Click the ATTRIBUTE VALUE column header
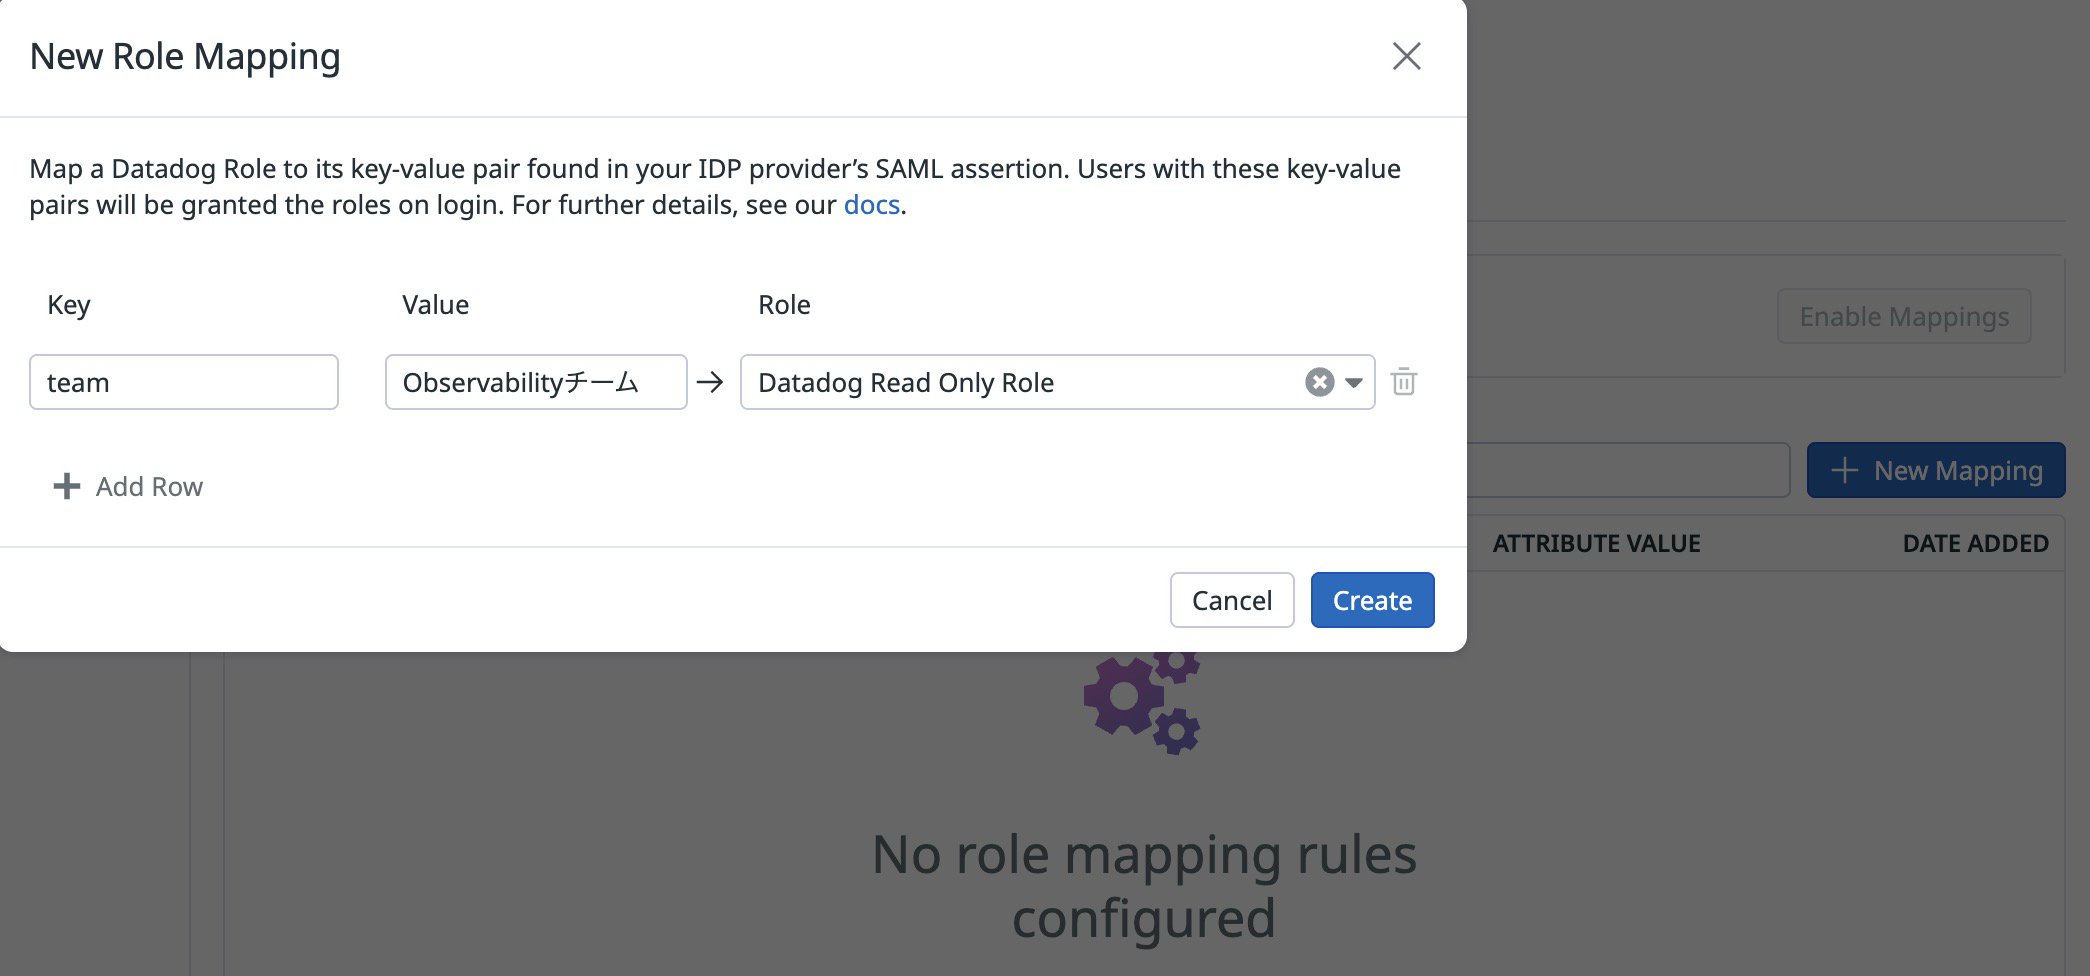 (1595, 543)
